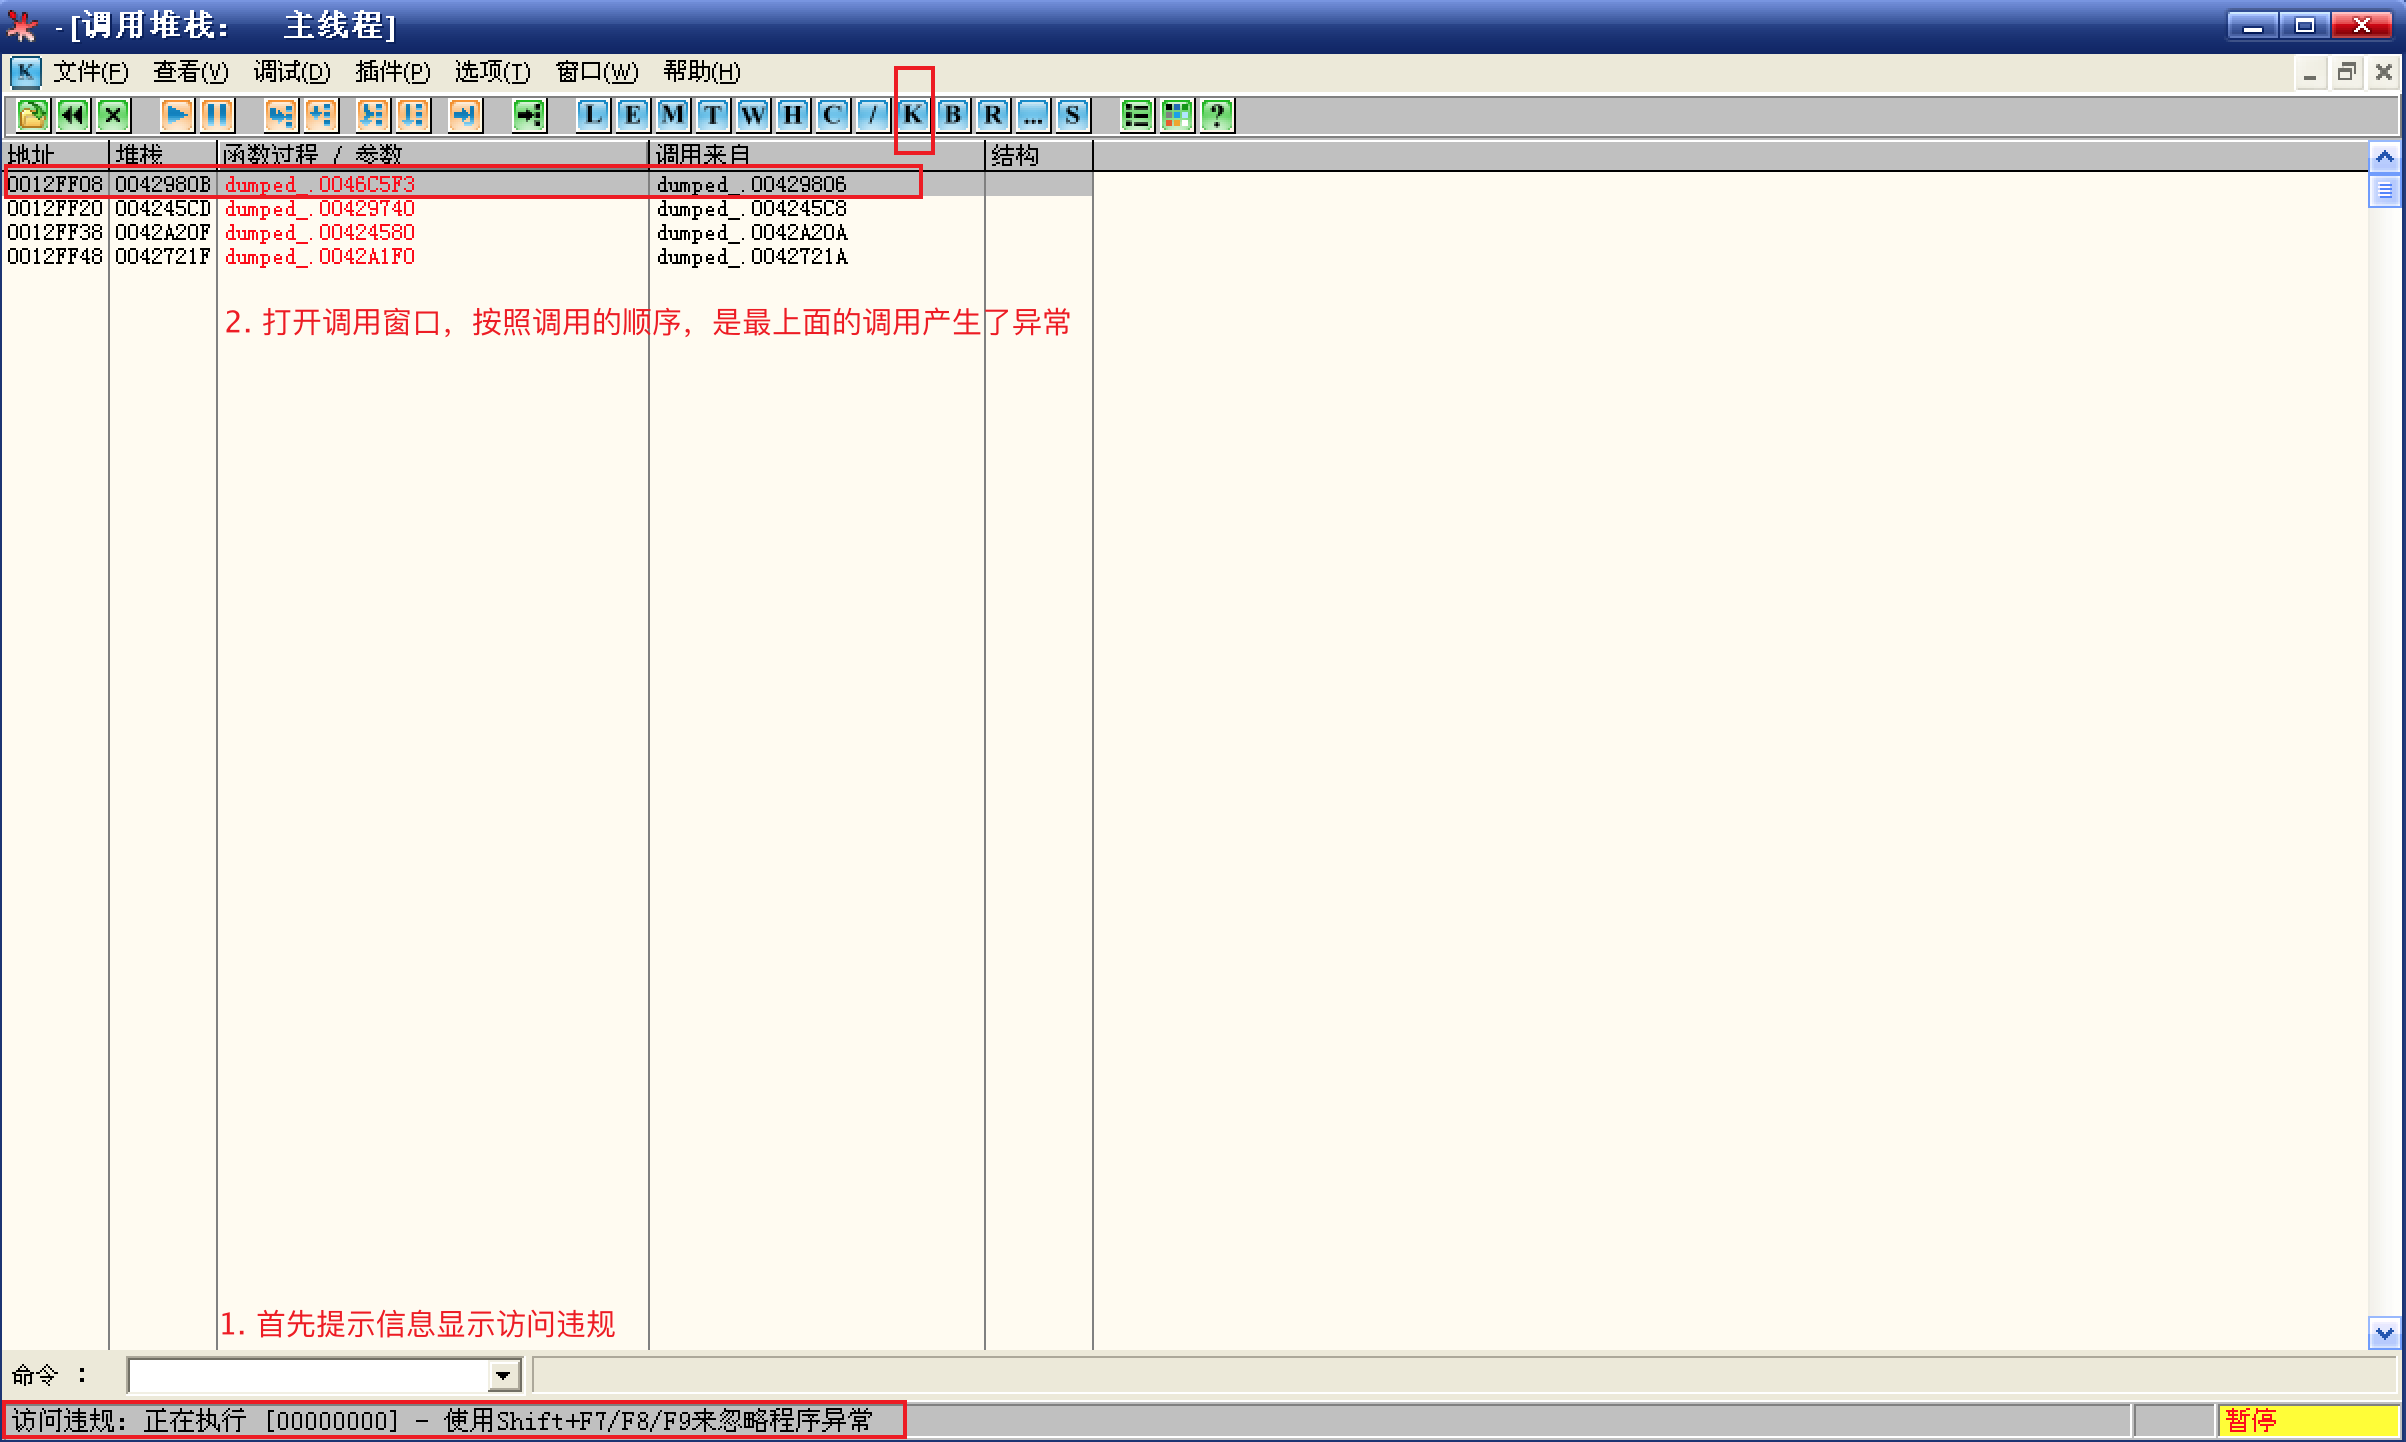Open the Breakpoints window B button
This screenshot has height=1442, width=2406.
[x=952, y=115]
